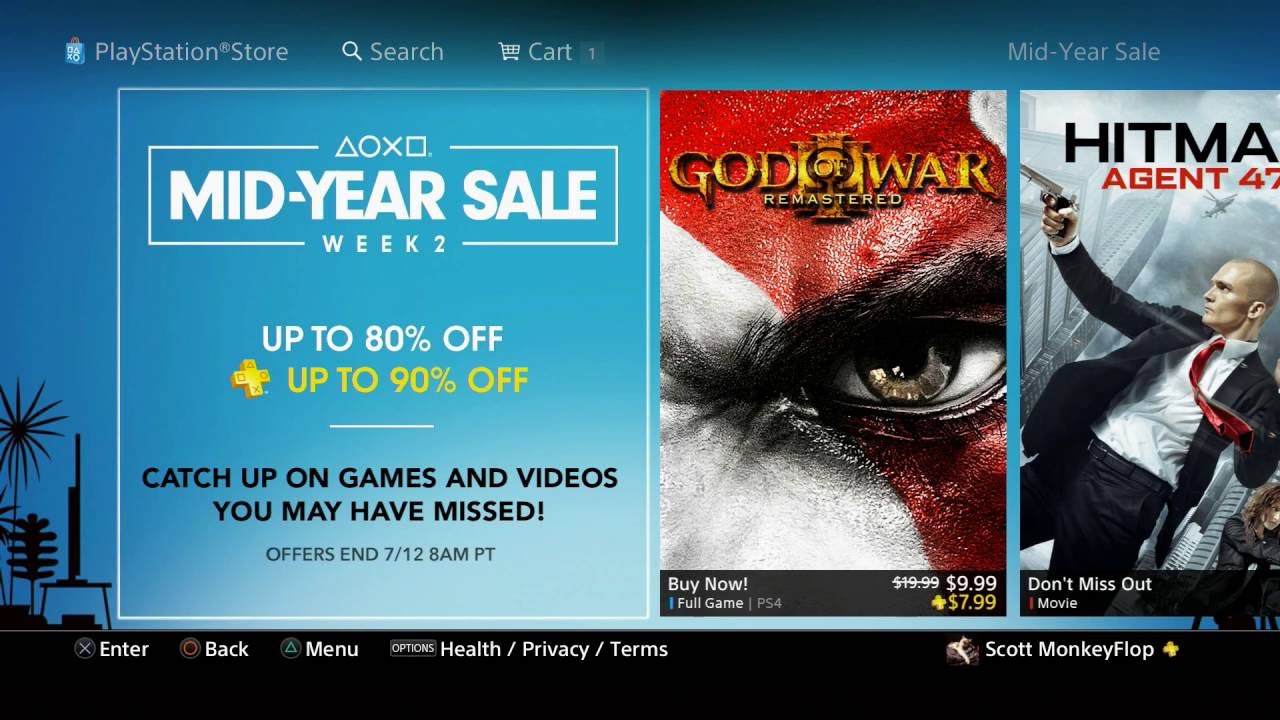The height and width of the screenshot is (720, 1280).
Task: Click the Don't Miss Out label
Action: pyautogui.click(x=1090, y=584)
